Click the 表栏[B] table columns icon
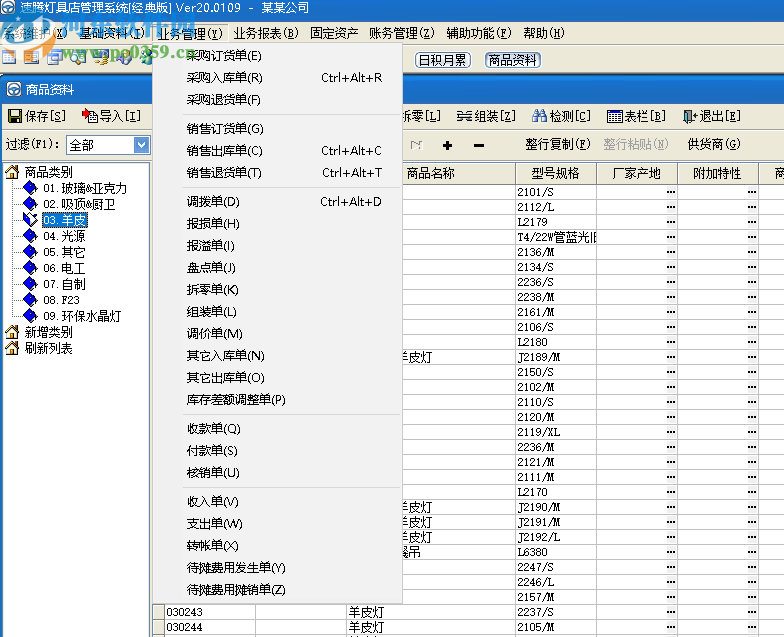This screenshot has width=784, height=637. pos(614,116)
